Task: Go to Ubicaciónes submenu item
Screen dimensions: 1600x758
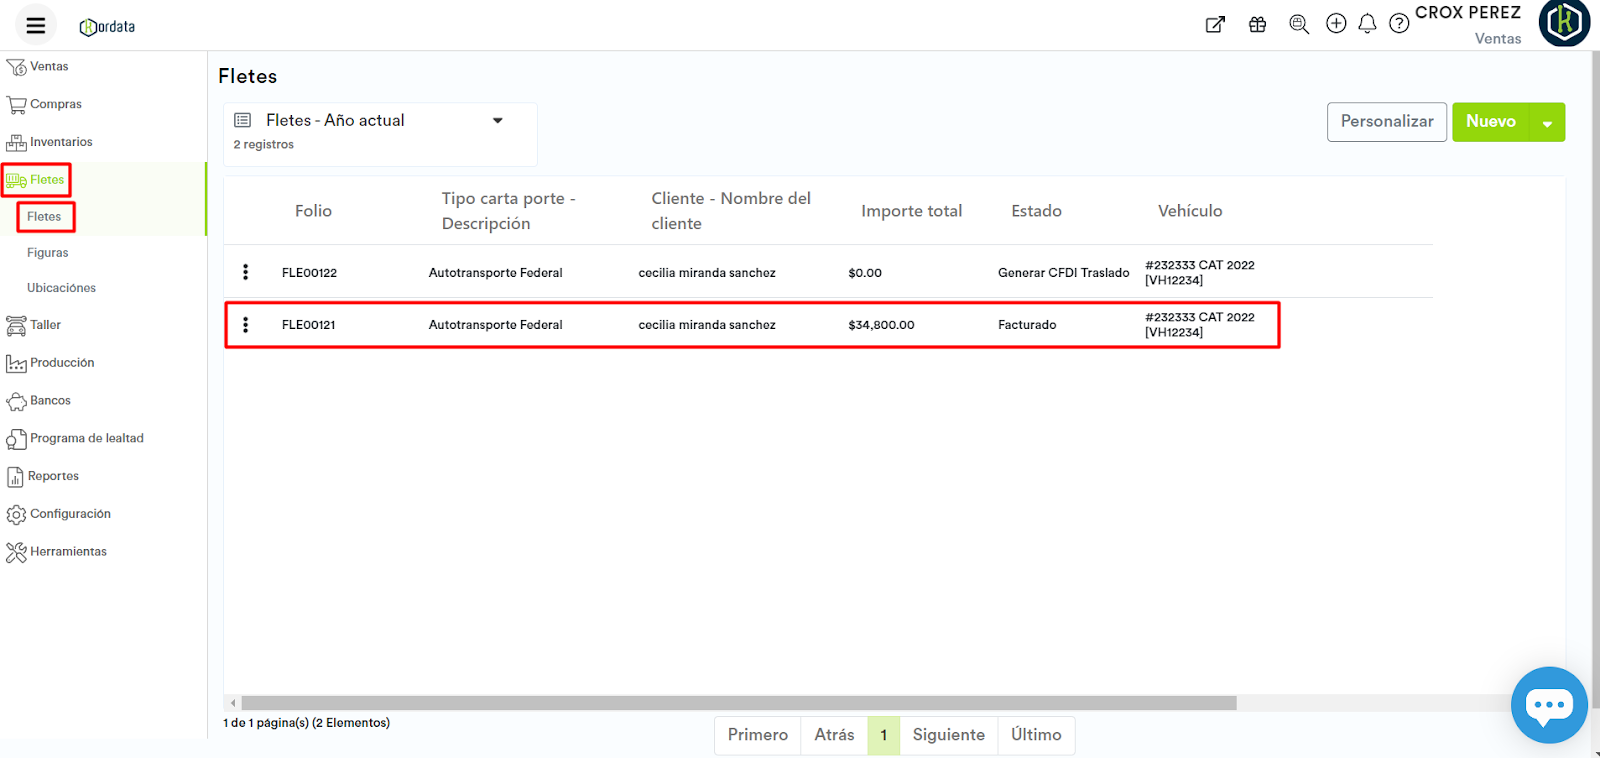Action: [x=61, y=288]
